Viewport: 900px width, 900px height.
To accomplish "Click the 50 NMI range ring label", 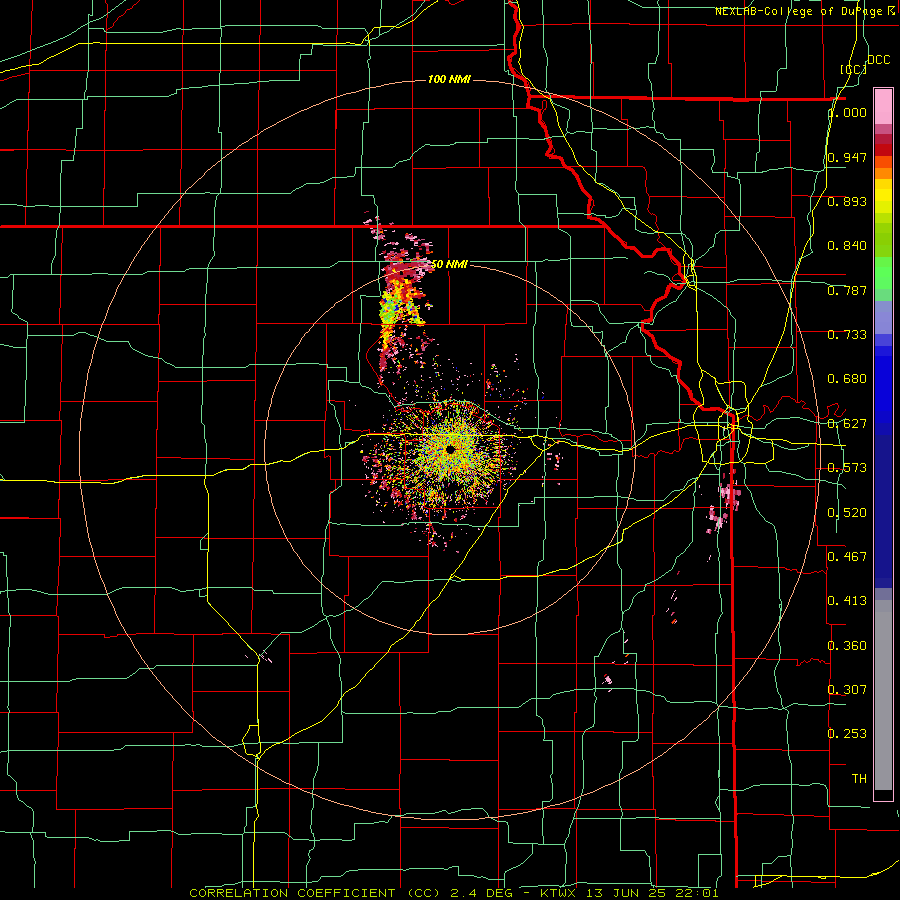I will pyautogui.click(x=449, y=264).
